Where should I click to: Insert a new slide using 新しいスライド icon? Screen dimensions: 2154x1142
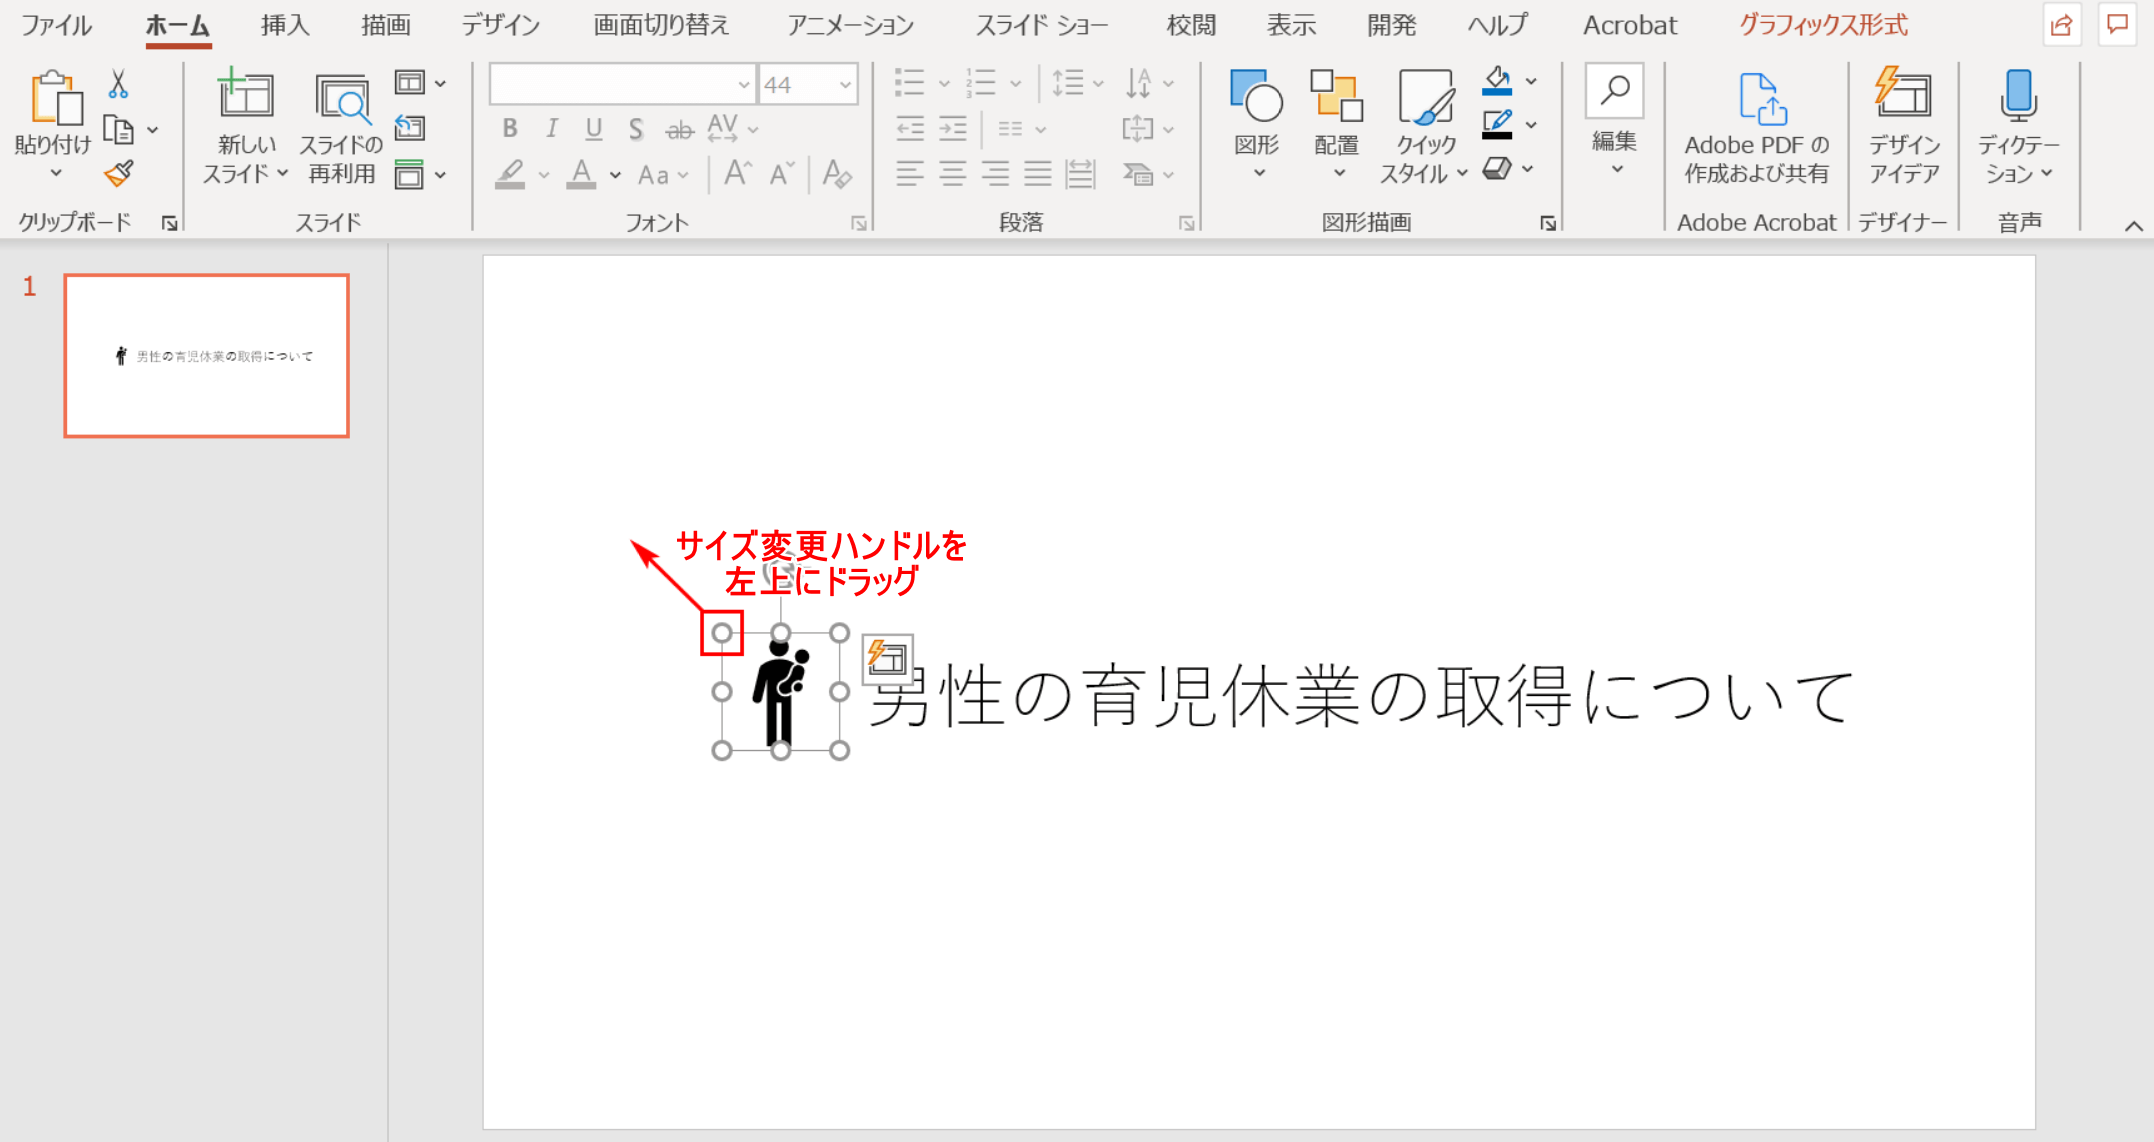(x=245, y=96)
